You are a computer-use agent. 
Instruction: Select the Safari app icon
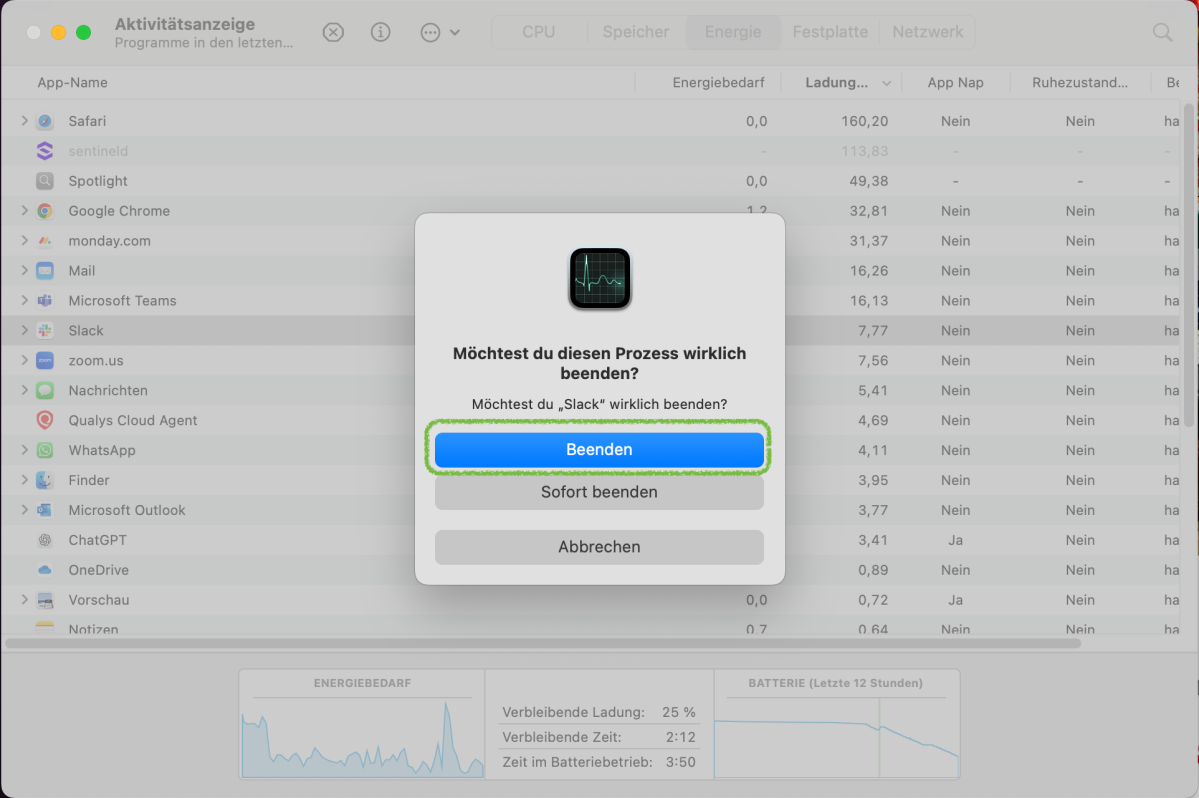pyautogui.click(x=45, y=121)
